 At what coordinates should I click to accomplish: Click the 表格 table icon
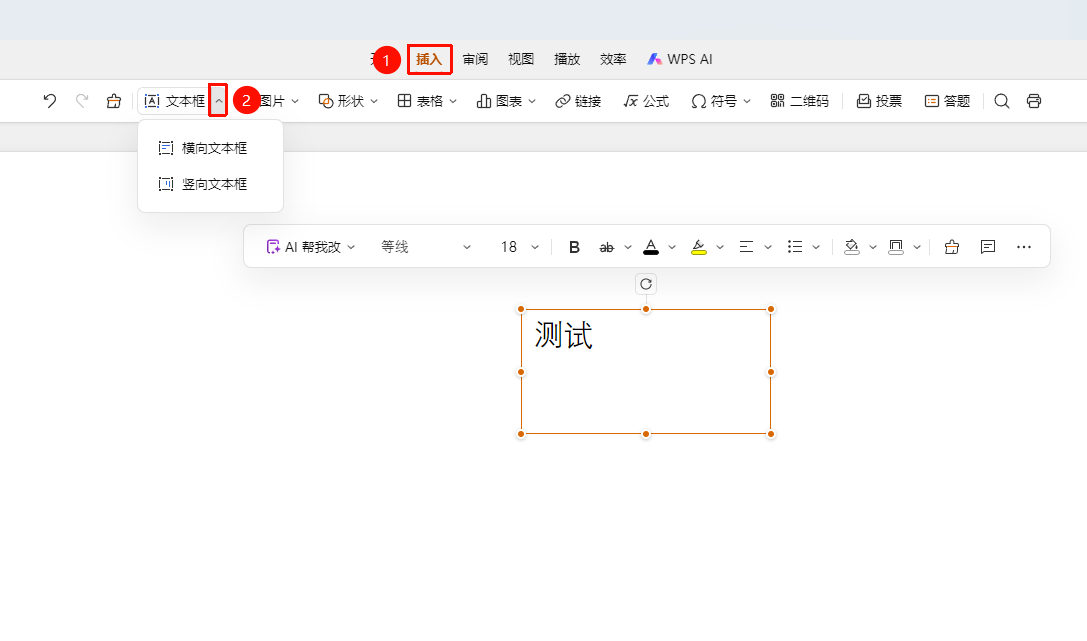(404, 101)
